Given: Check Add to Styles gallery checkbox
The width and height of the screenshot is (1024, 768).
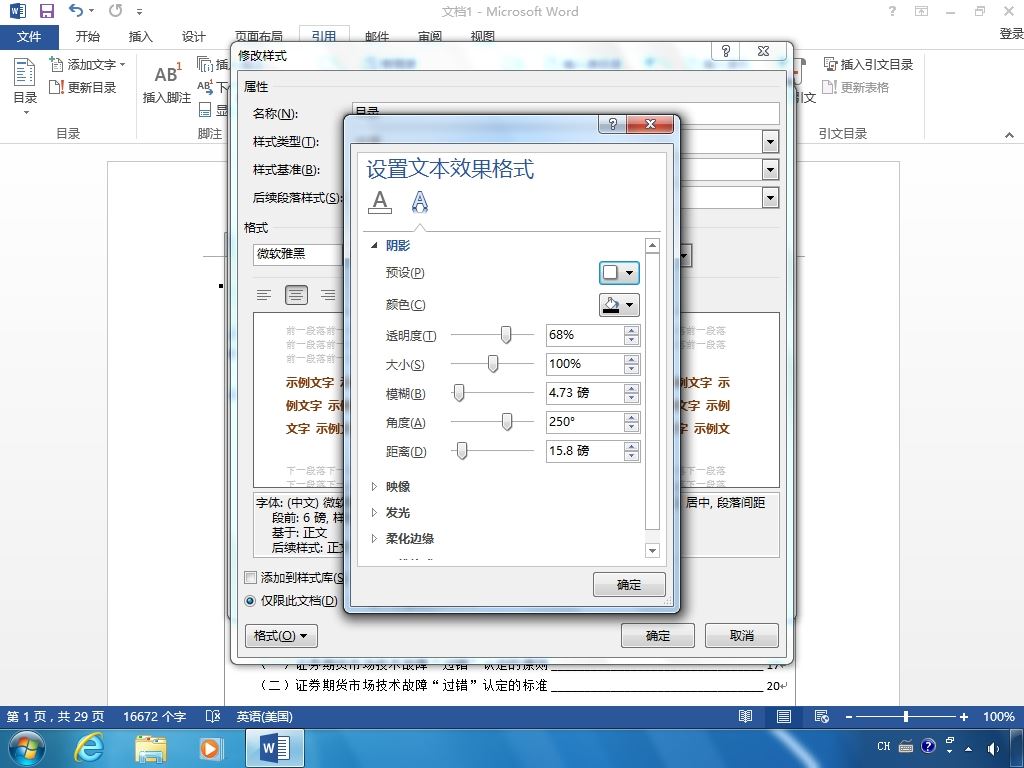Looking at the screenshot, I should click(250, 577).
